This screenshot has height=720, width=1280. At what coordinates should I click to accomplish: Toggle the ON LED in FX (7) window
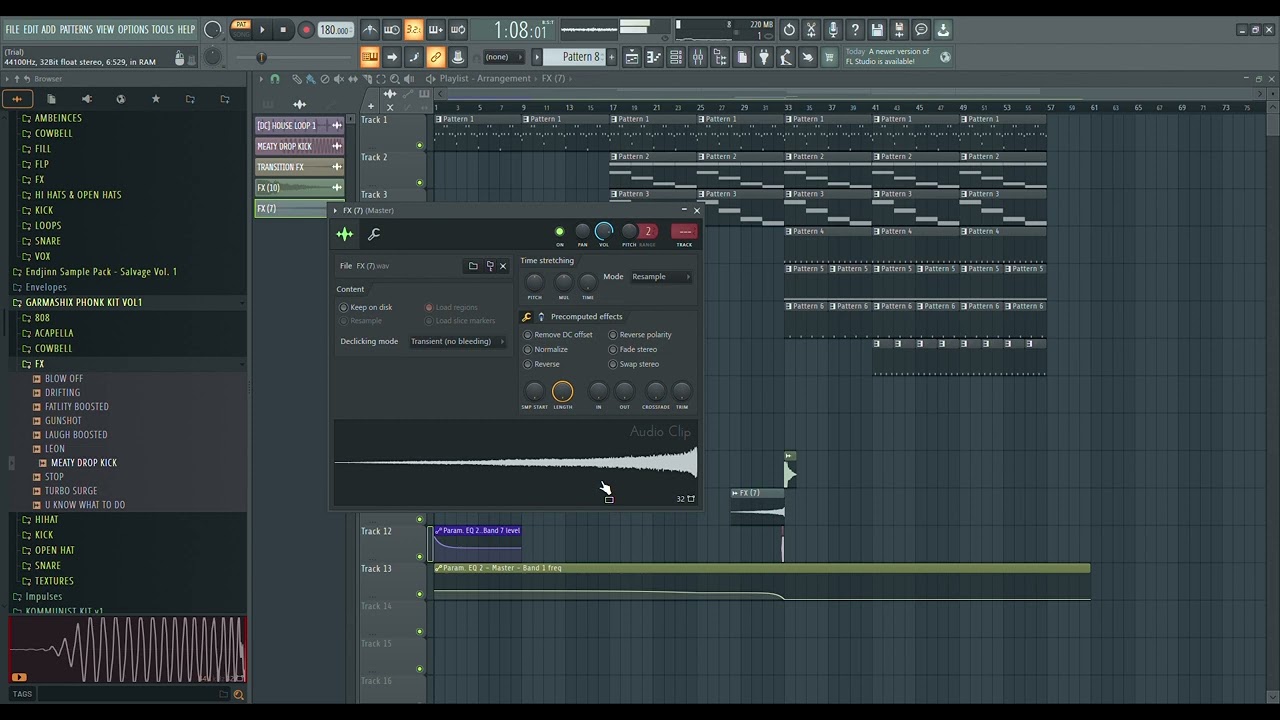560,232
